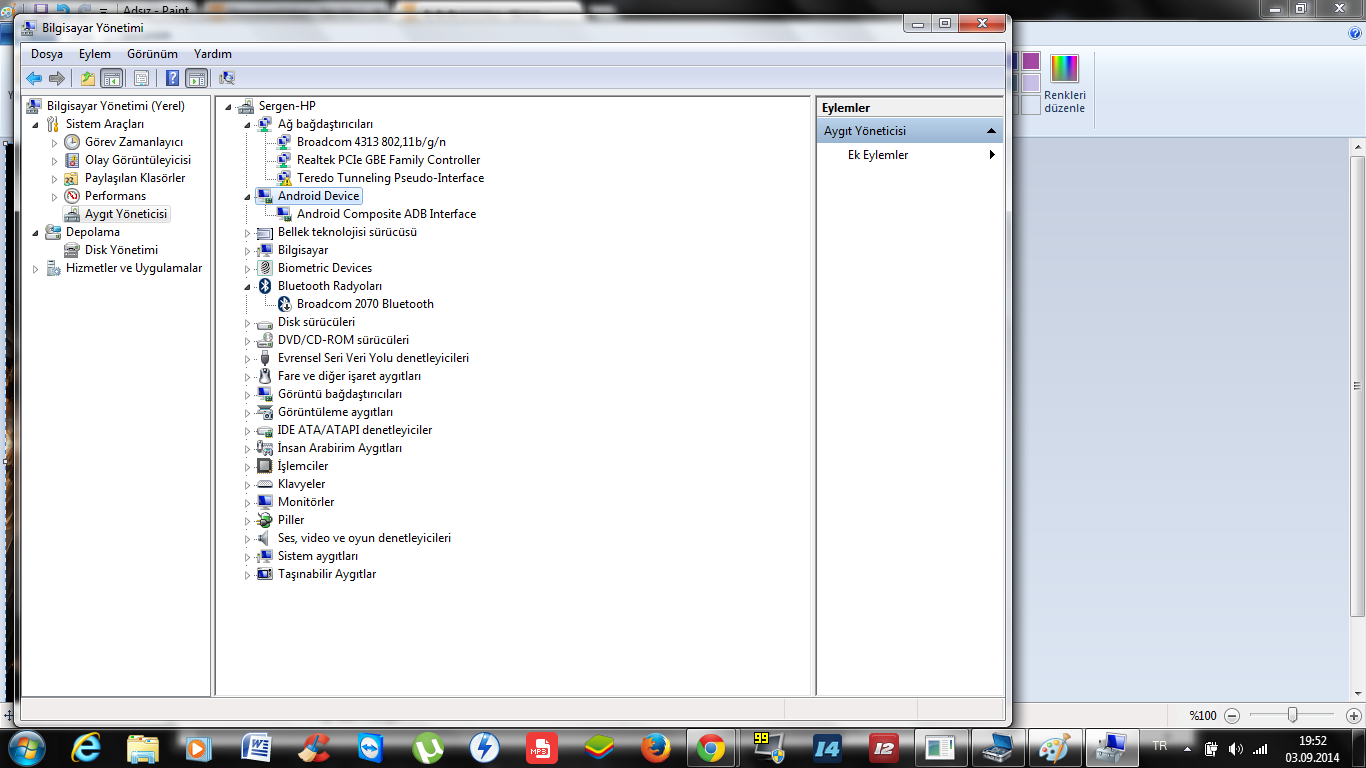Open uTorrent from the taskbar
The image size is (1366, 768).
point(428,747)
